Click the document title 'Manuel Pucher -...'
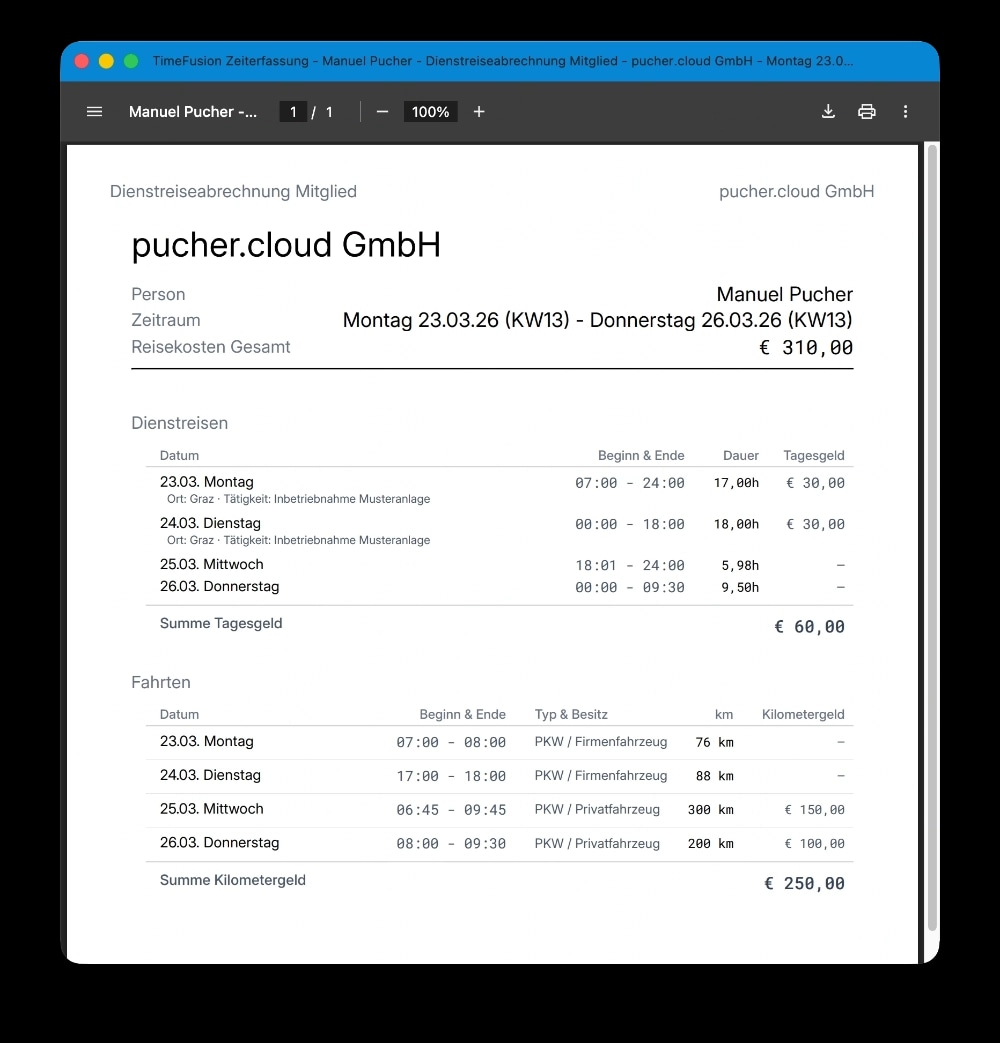1000x1043 pixels. click(193, 112)
